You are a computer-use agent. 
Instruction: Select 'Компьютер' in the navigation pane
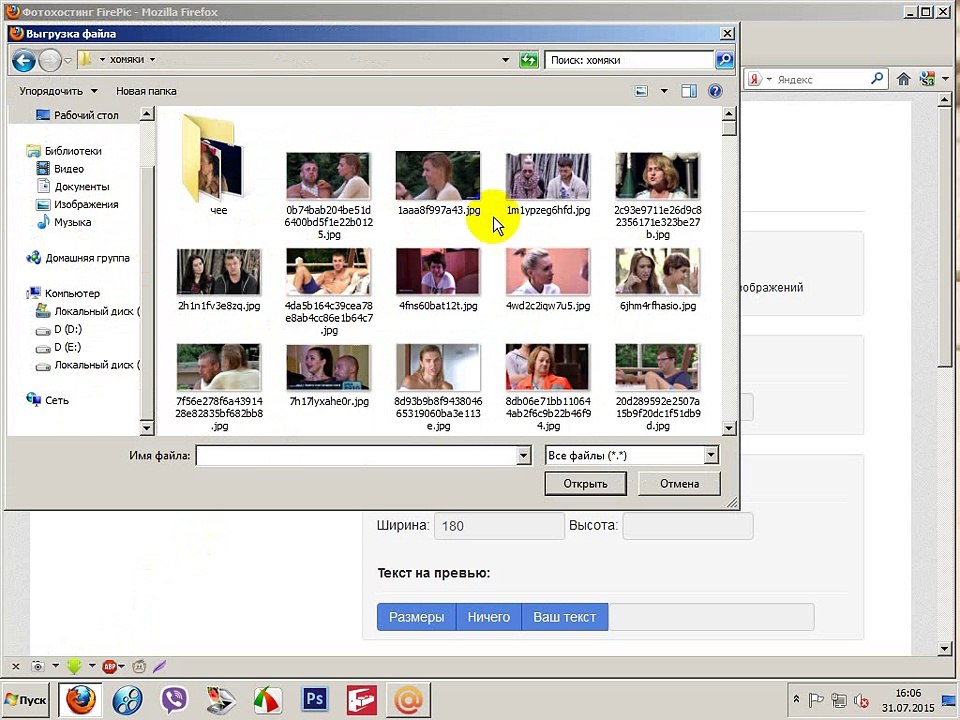[x=63, y=293]
